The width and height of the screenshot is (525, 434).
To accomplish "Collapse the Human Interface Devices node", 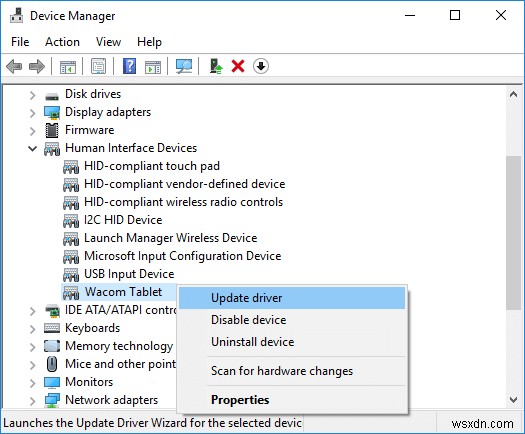I will tap(32, 148).
